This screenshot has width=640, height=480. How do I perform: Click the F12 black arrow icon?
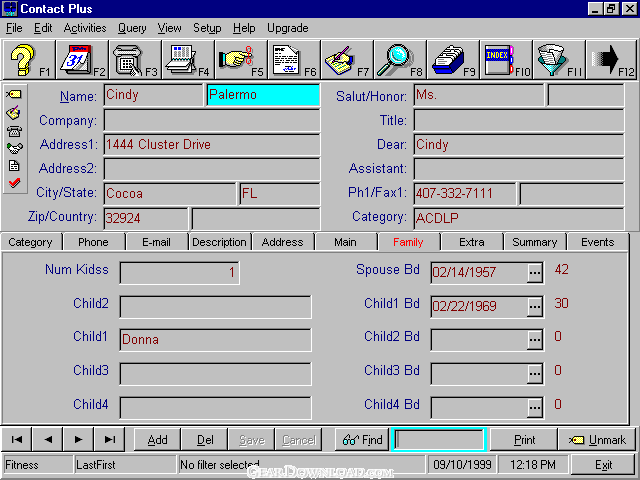[612, 60]
